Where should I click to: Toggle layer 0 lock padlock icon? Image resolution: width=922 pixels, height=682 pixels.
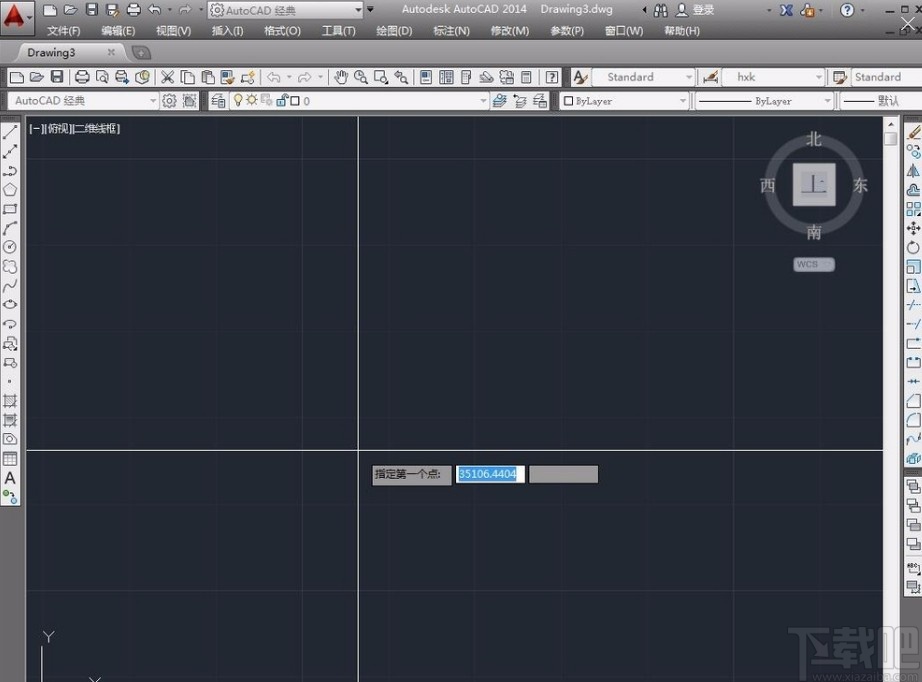[x=281, y=101]
